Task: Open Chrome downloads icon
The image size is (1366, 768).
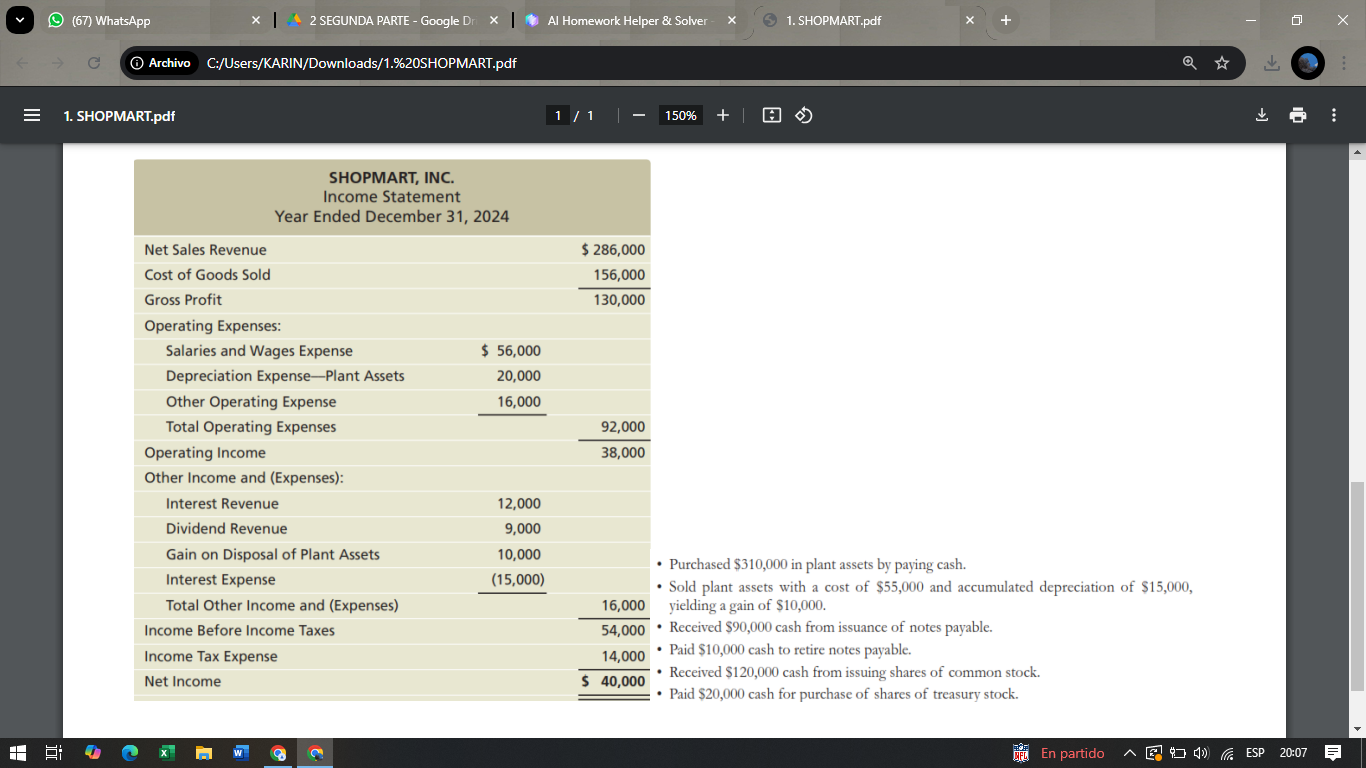Action: 1271,63
